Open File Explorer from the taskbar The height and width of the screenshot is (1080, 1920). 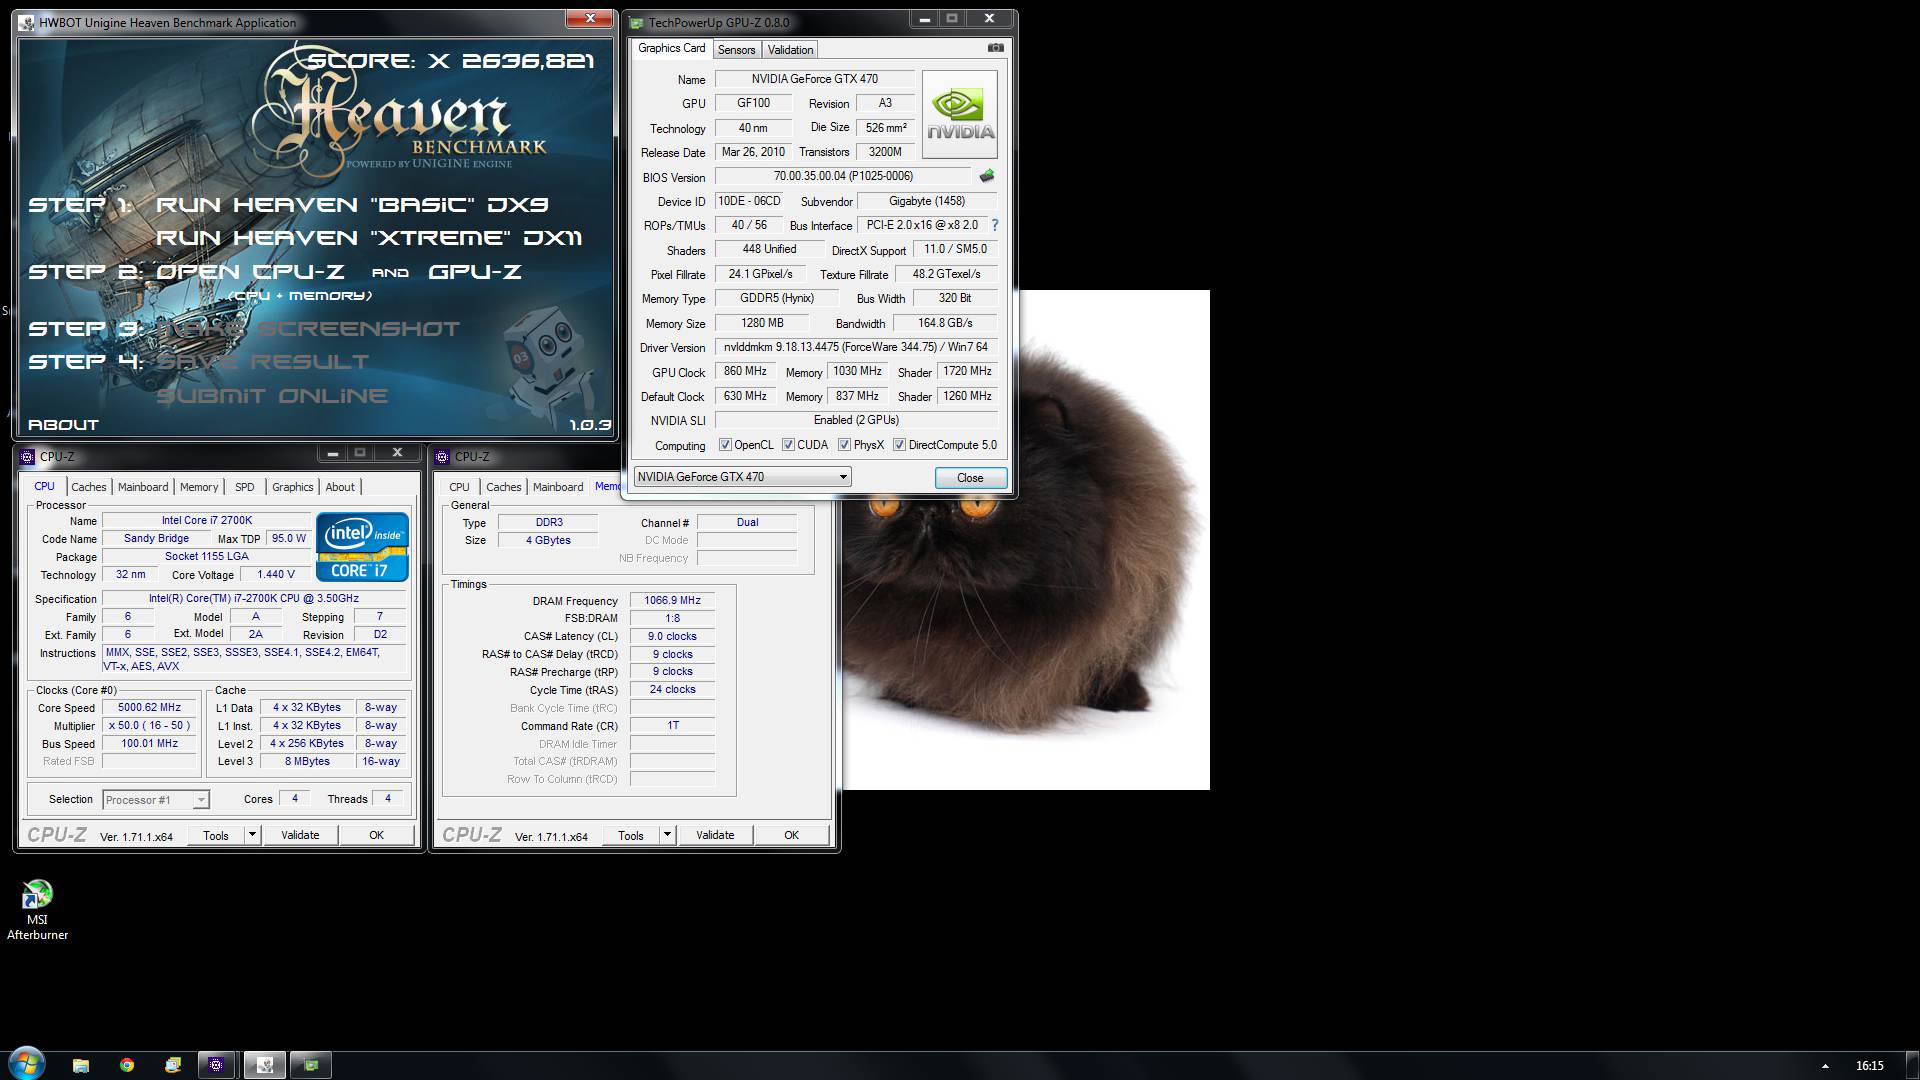click(81, 1065)
